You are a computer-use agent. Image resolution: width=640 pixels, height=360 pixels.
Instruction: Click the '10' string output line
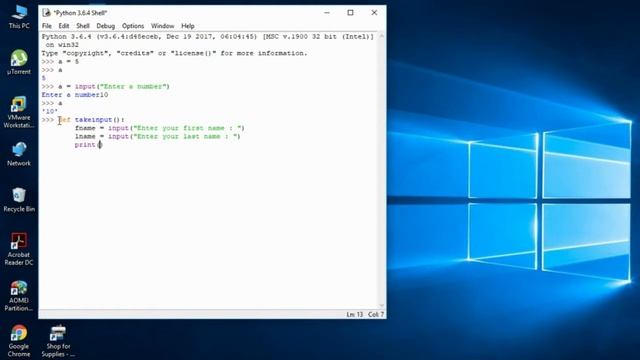point(49,111)
